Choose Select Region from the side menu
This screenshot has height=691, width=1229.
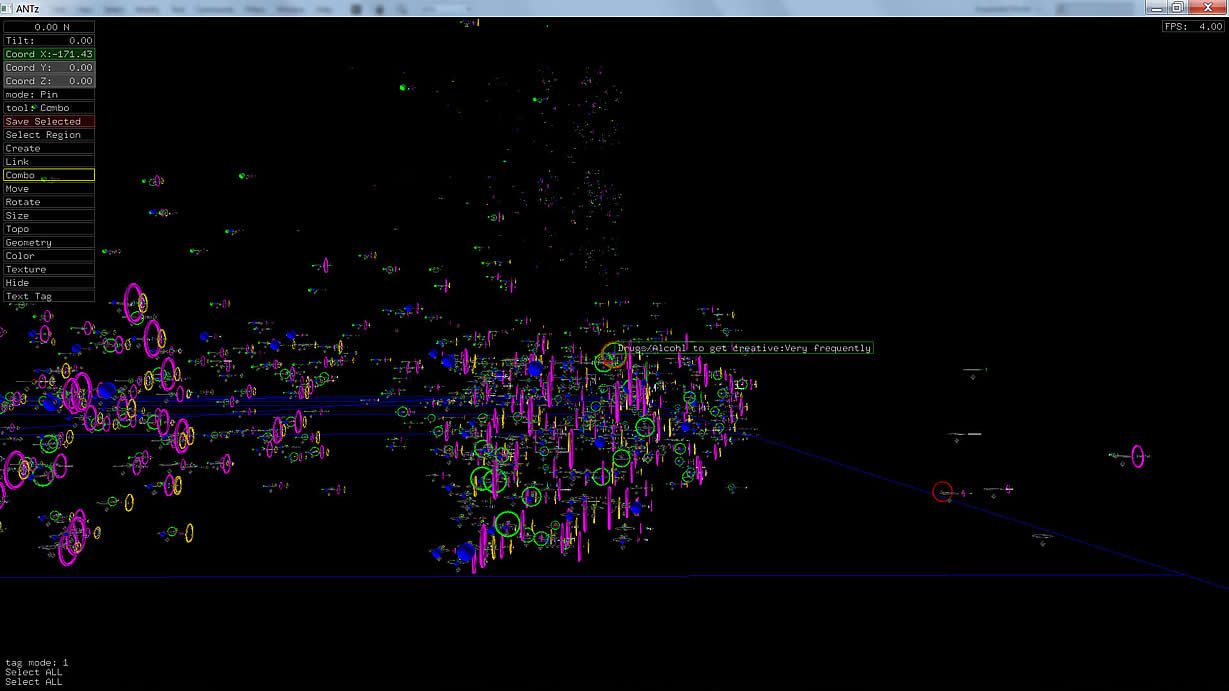point(49,135)
